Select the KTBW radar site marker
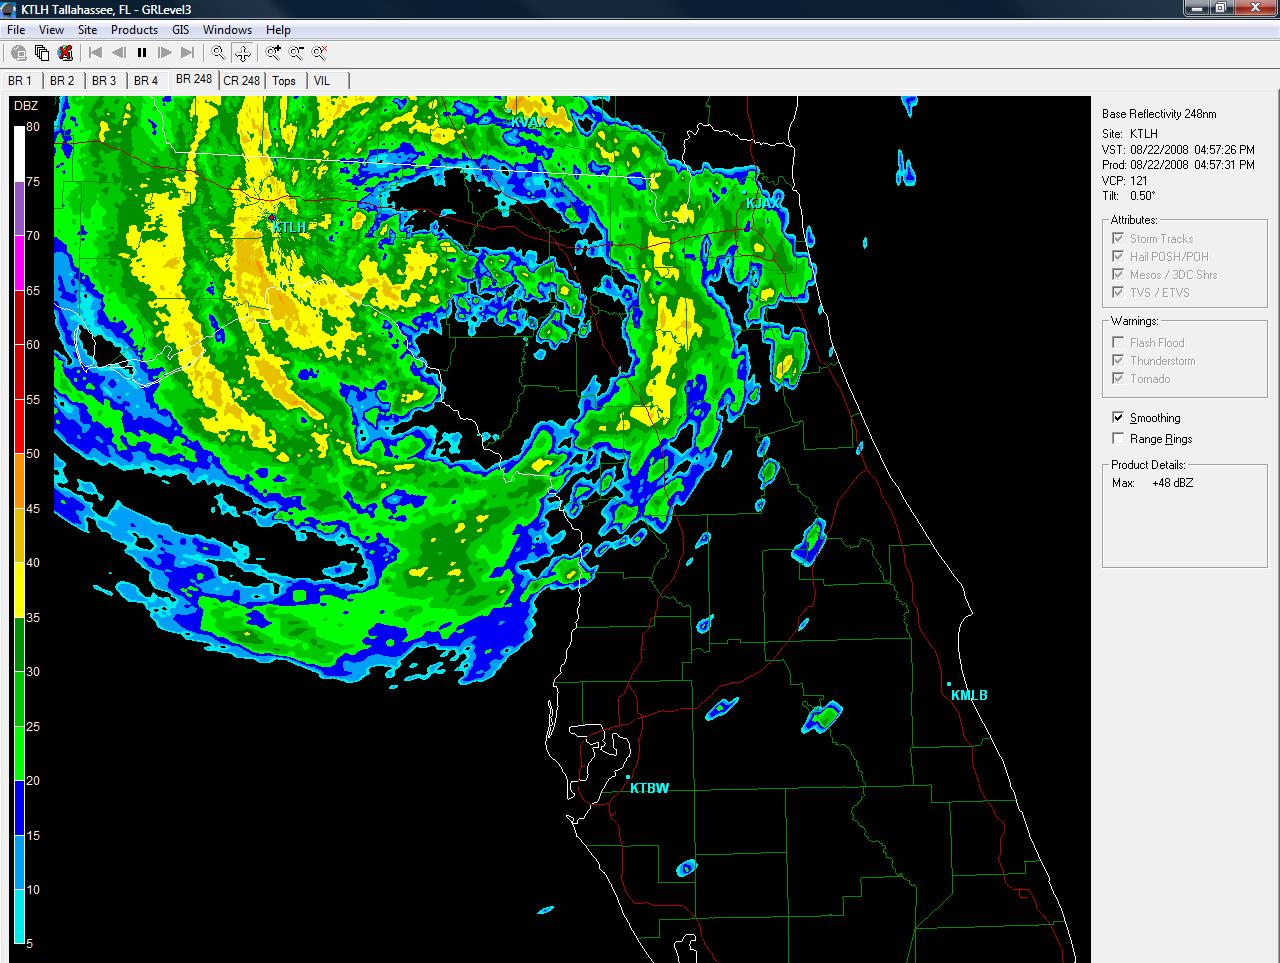1280x963 pixels. click(628, 777)
